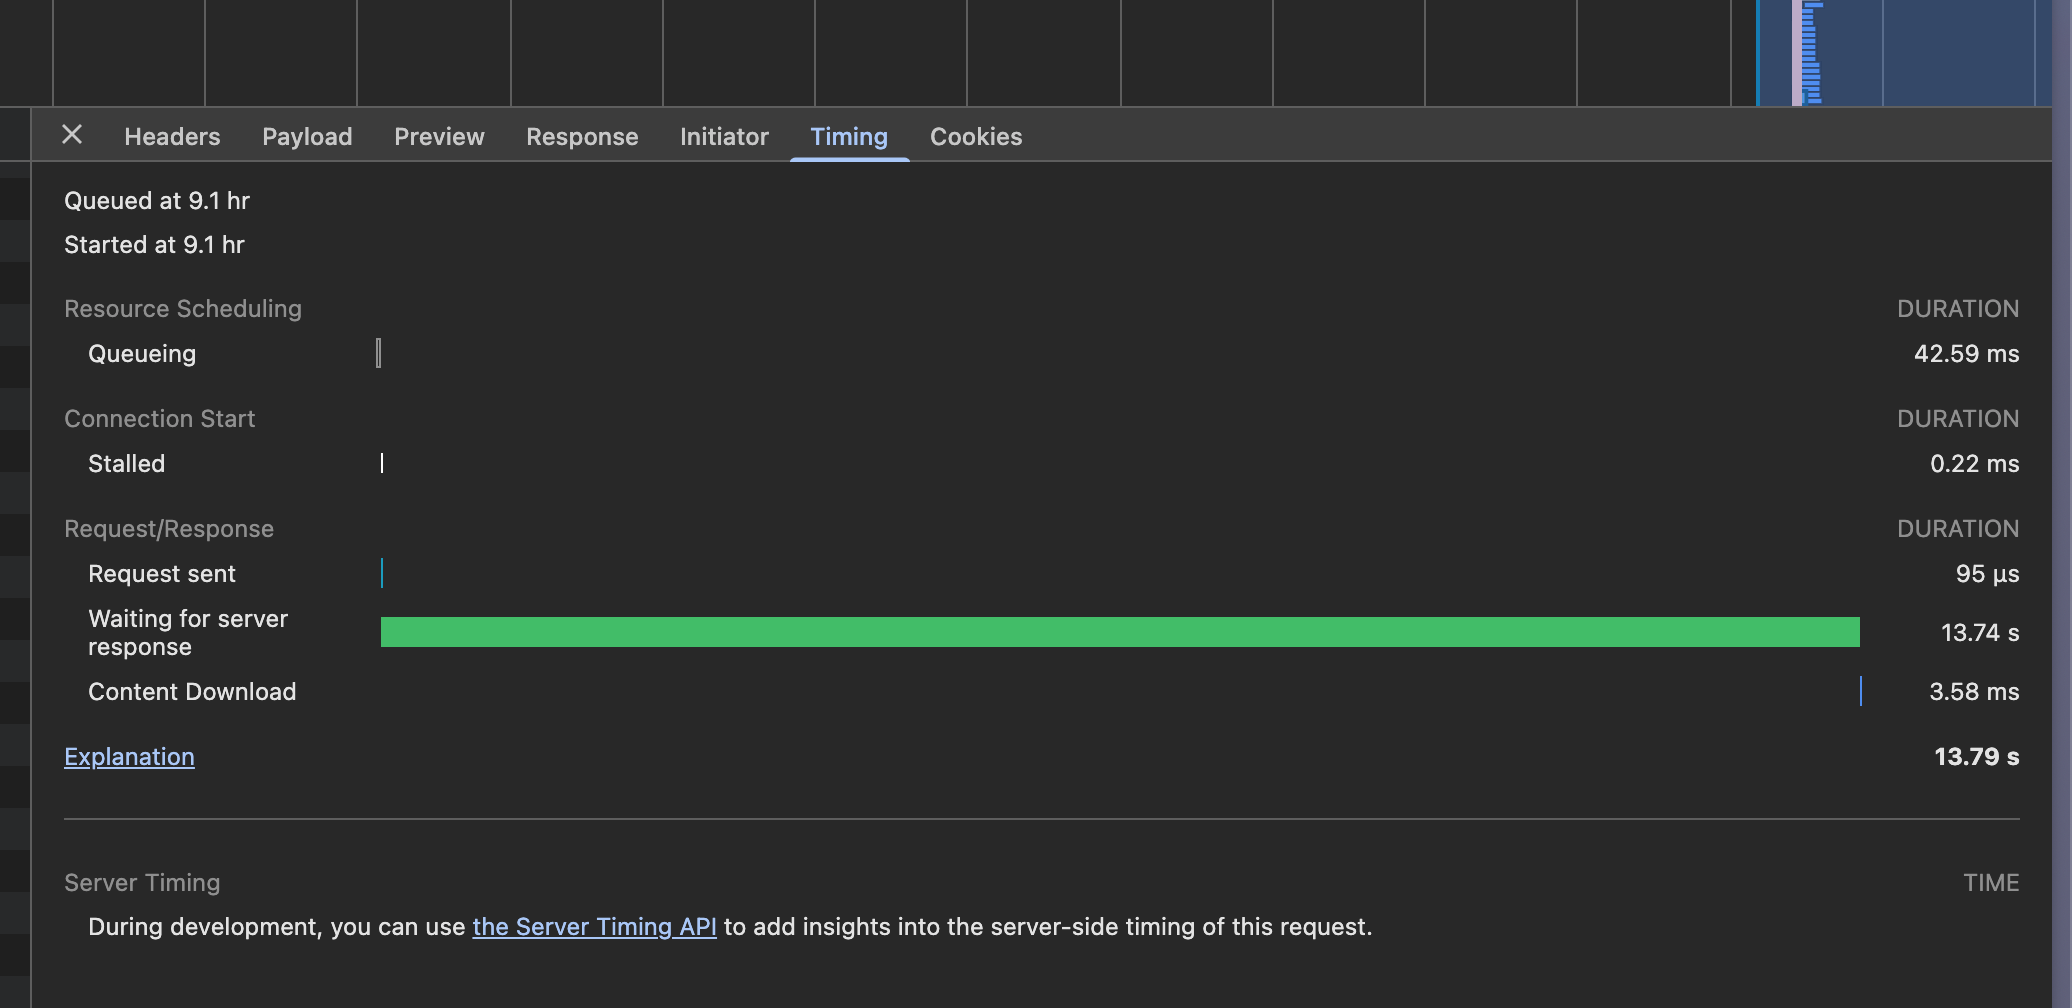Click the Stalled timing marker
Viewport: 2072px width, 1008px height.
[x=382, y=463]
